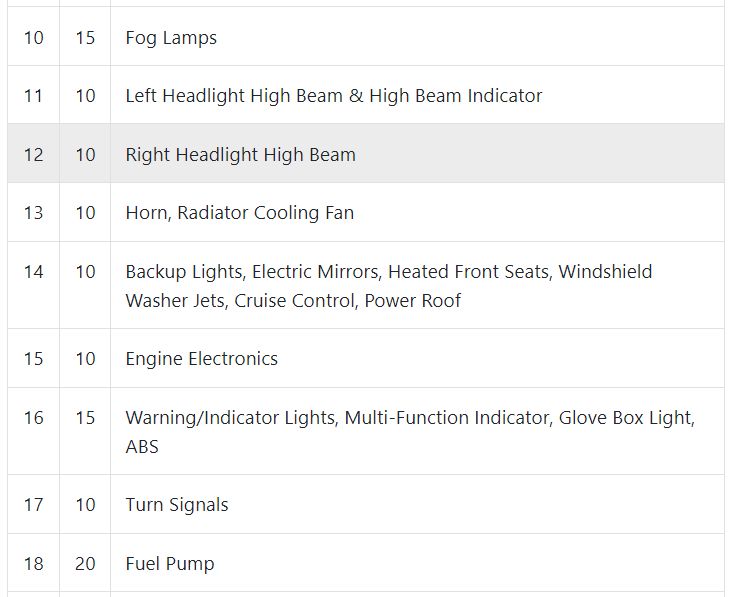Click fuse number 17 cell

tap(33, 504)
